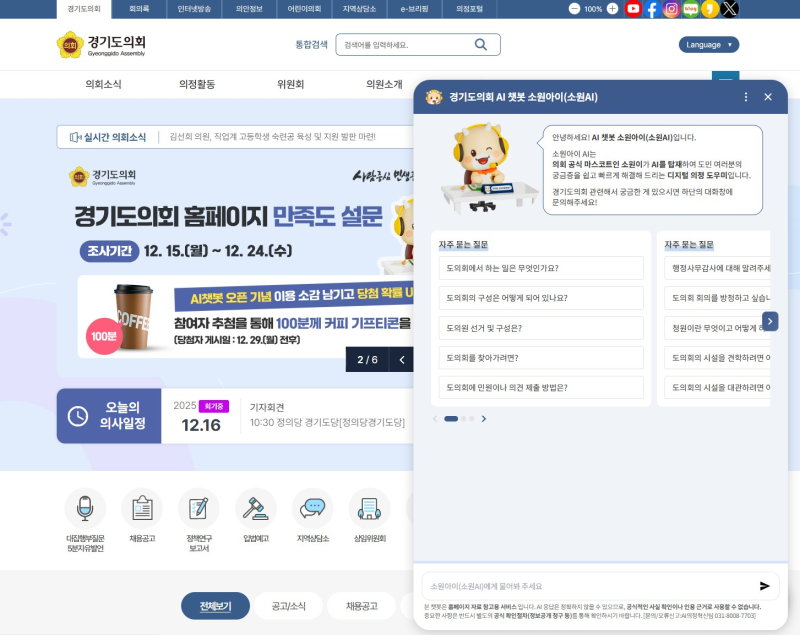800x635 pixels.
Task: Send chatbot message with paper-plane icon
Action: point(765,586)
